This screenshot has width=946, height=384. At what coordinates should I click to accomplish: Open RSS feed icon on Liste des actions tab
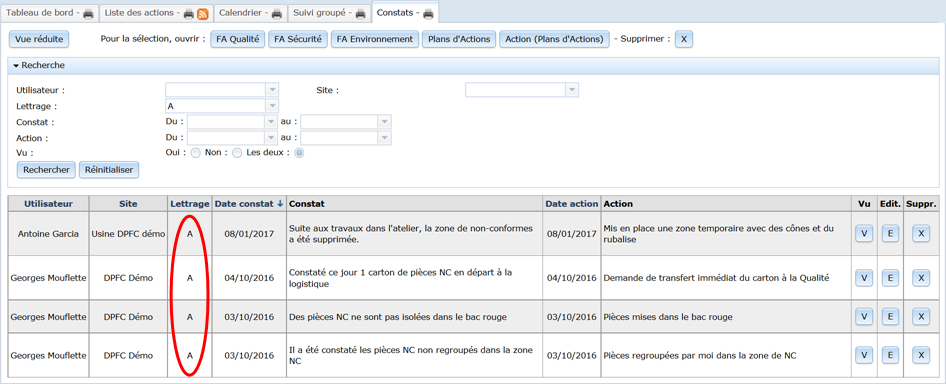(203, 13)
